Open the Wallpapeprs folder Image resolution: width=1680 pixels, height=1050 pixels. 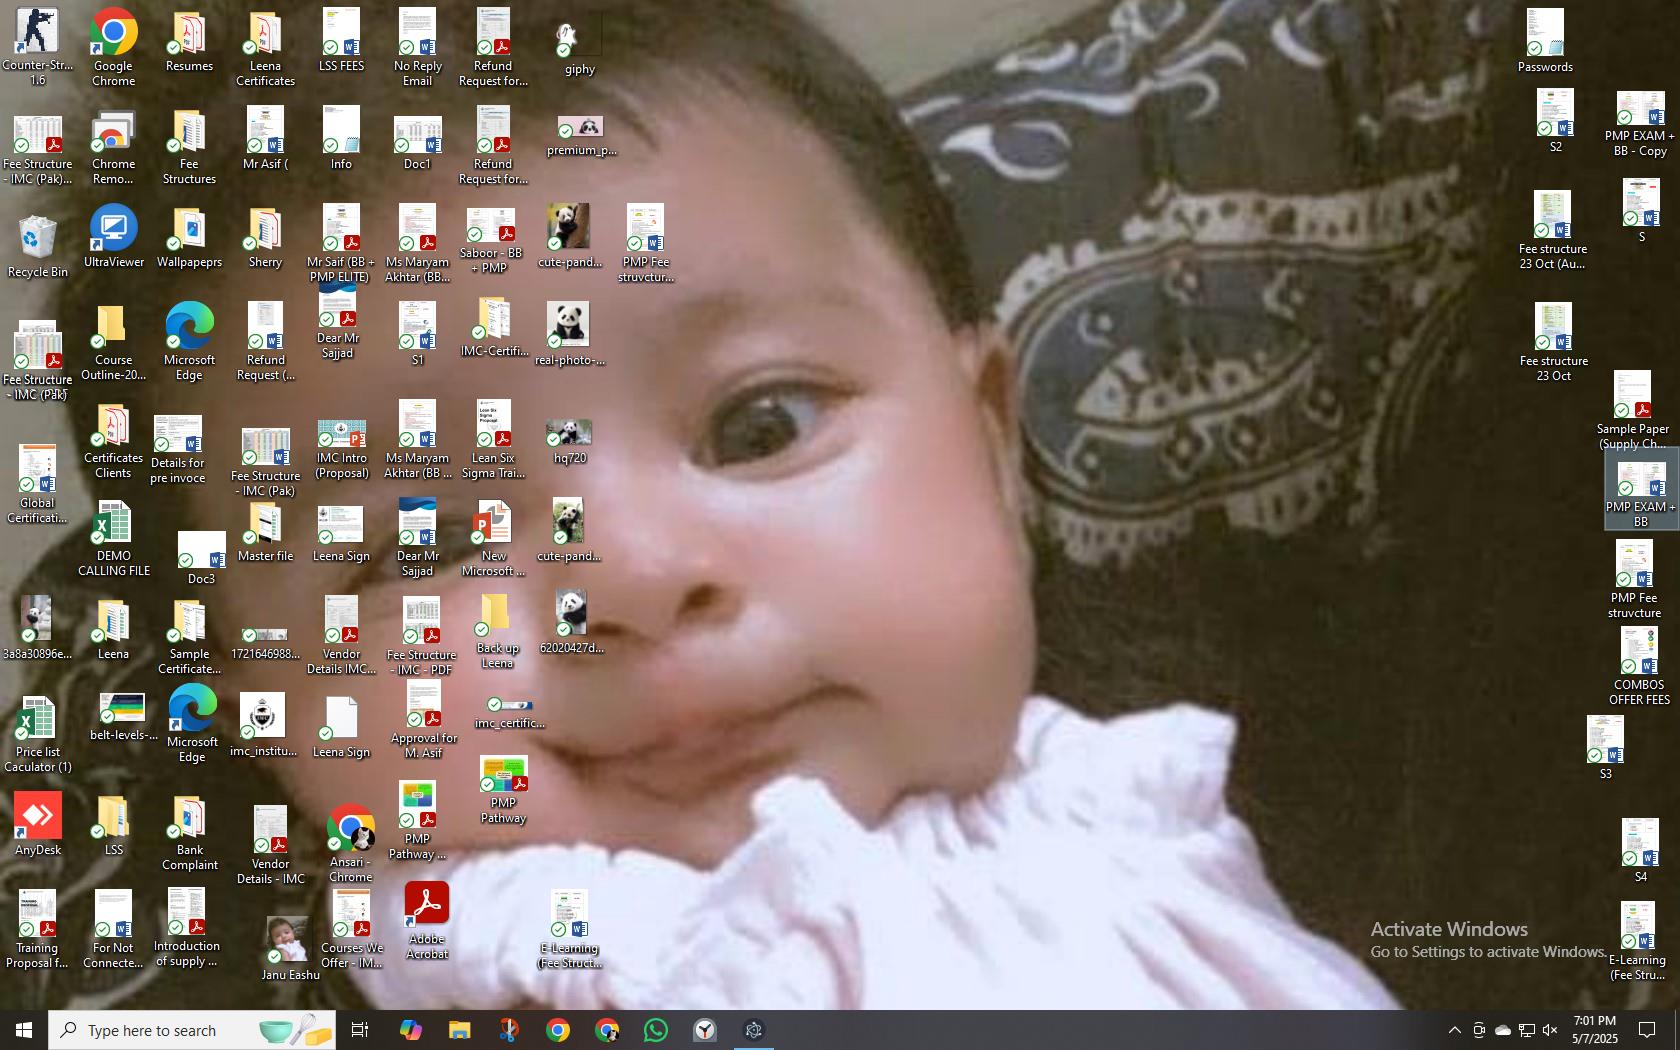189,238
